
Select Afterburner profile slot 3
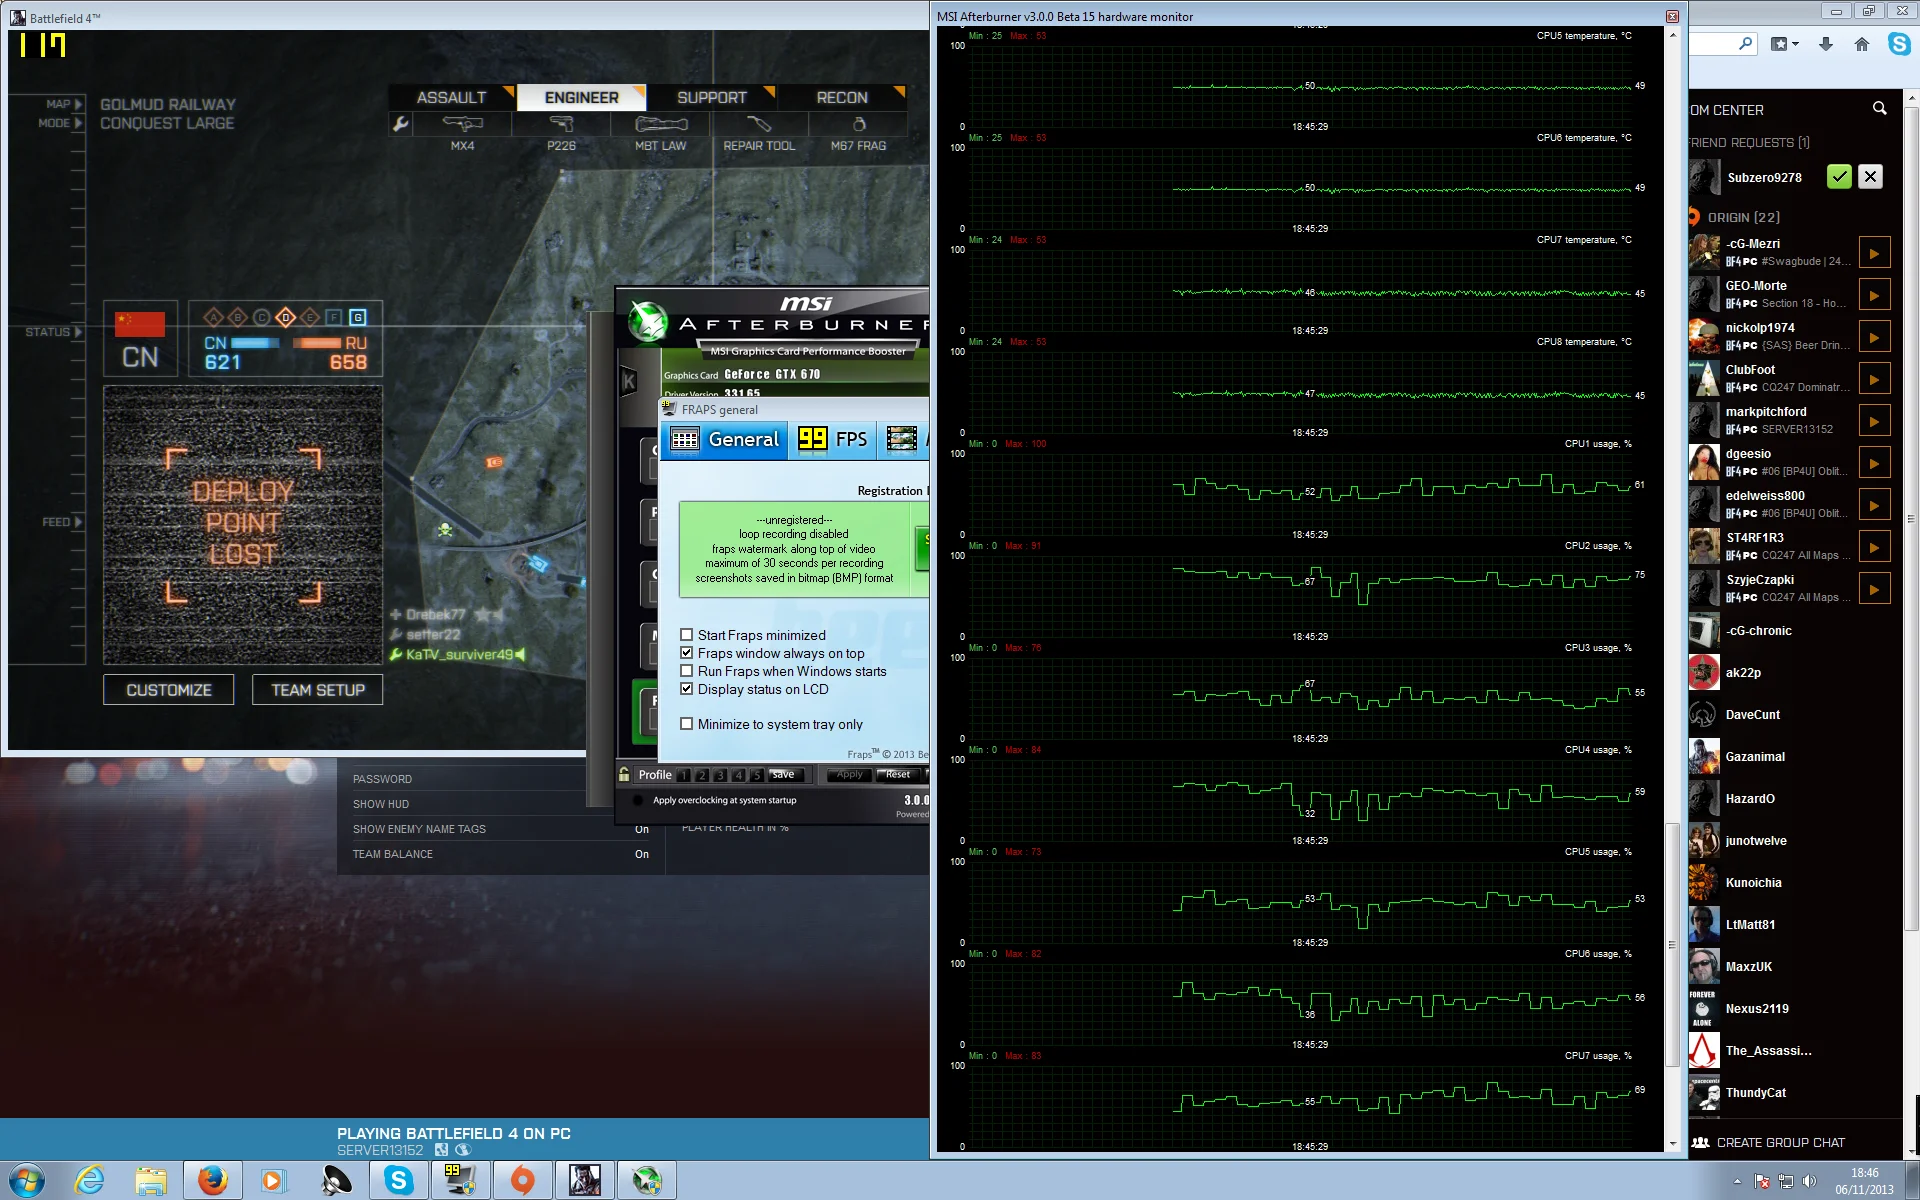tap(720, 775)
